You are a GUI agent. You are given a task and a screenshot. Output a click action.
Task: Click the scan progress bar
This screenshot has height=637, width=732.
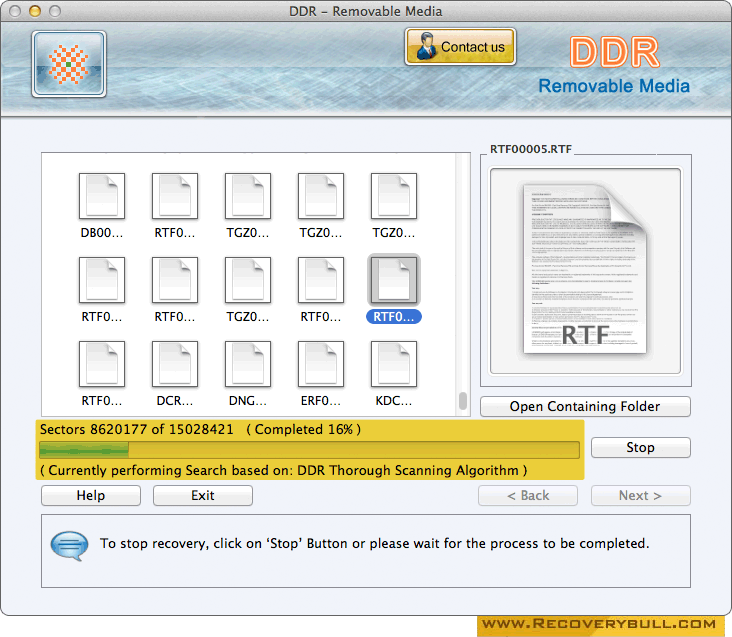click(310, 450)
